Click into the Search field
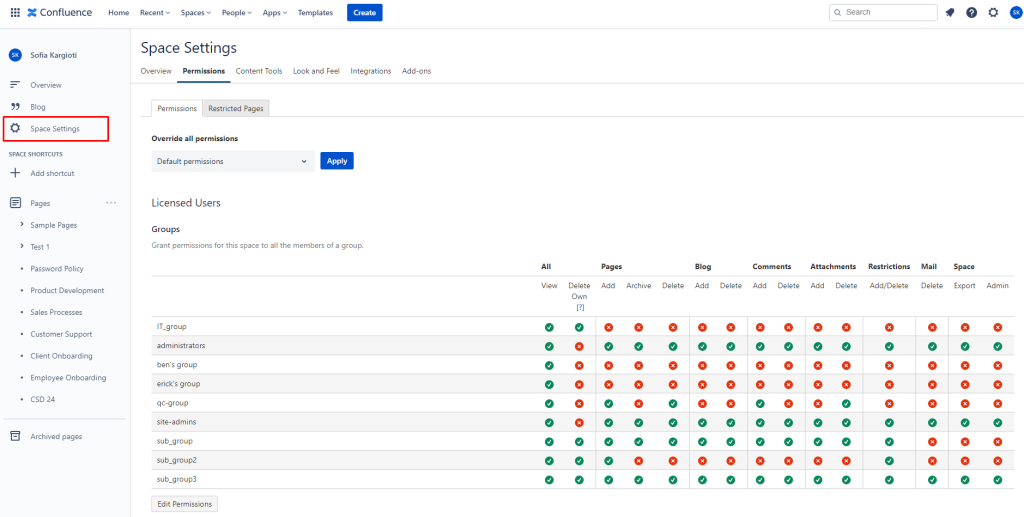 coord(885,12)
